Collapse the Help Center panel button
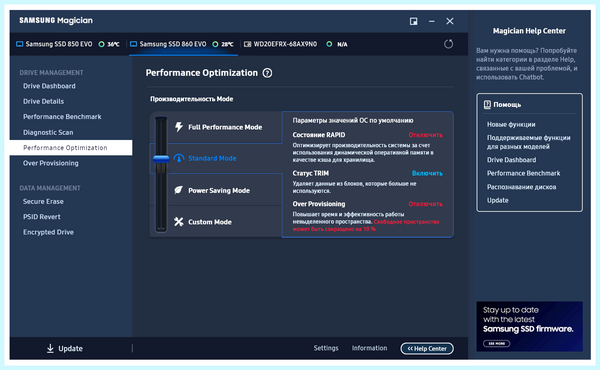This screenshot has height=370, width=600. click(x=427, y=348)
